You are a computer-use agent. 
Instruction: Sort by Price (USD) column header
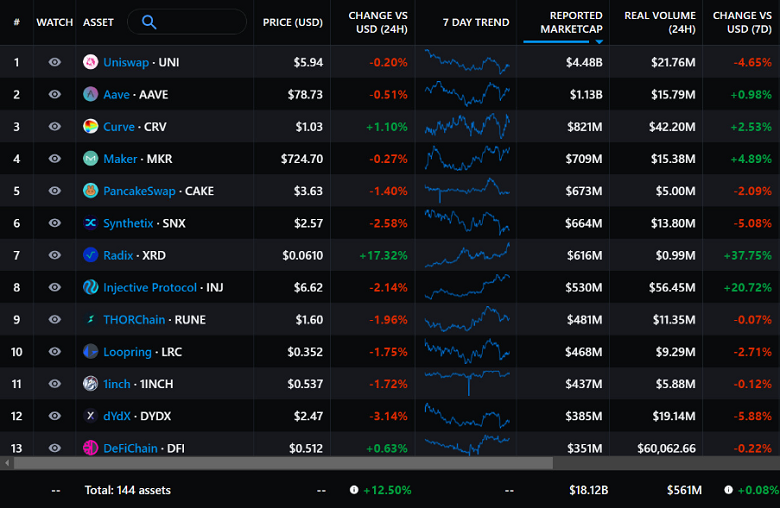(291, 22)
